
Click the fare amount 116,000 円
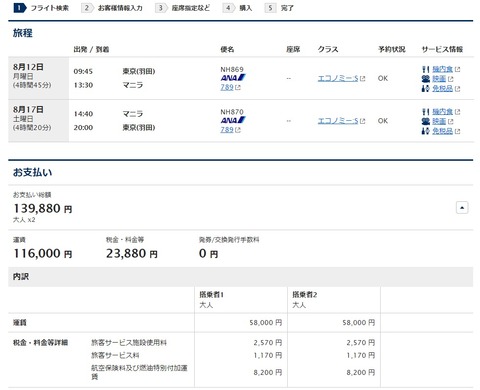43,254
